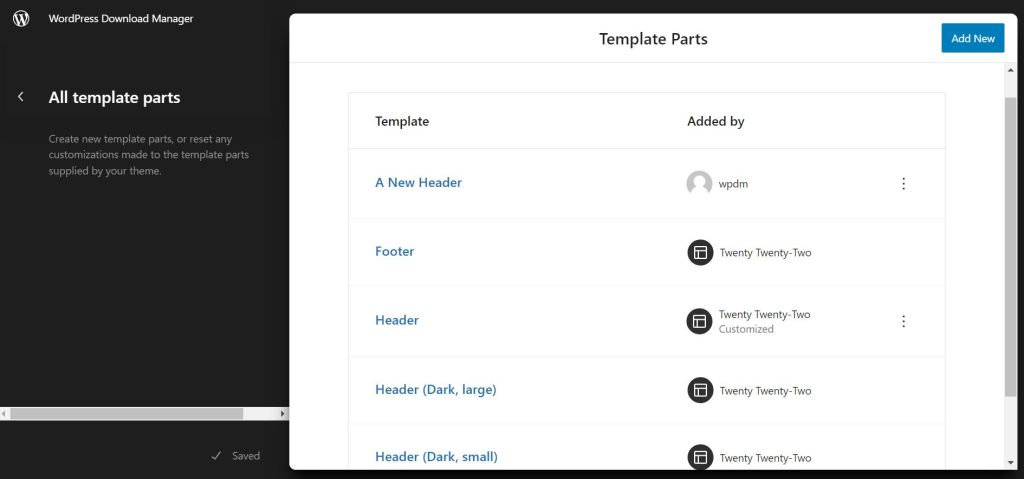Open the A New Header template part
Viewport: 1024px width, 479px height.
[x=418, y=183]
